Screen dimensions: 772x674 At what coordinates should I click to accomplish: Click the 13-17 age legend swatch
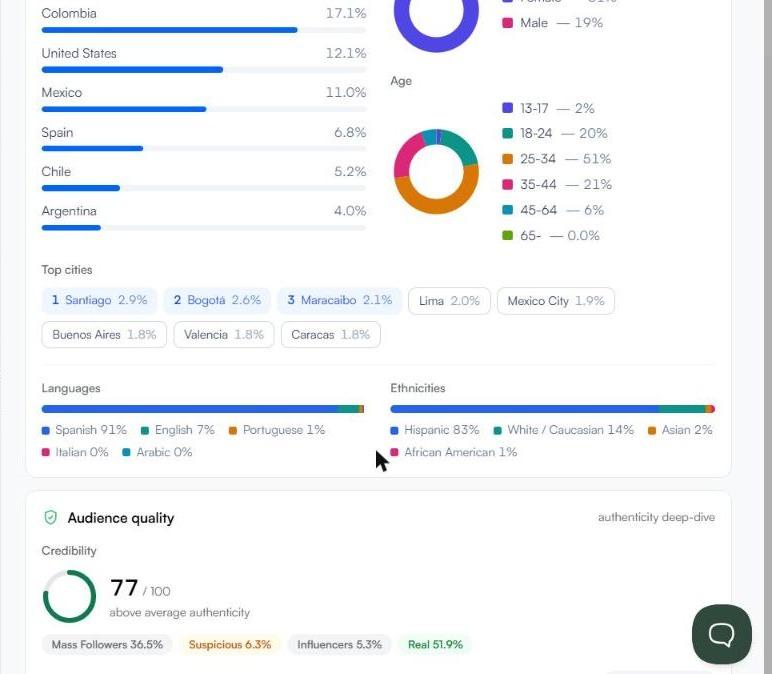point(507,108)
